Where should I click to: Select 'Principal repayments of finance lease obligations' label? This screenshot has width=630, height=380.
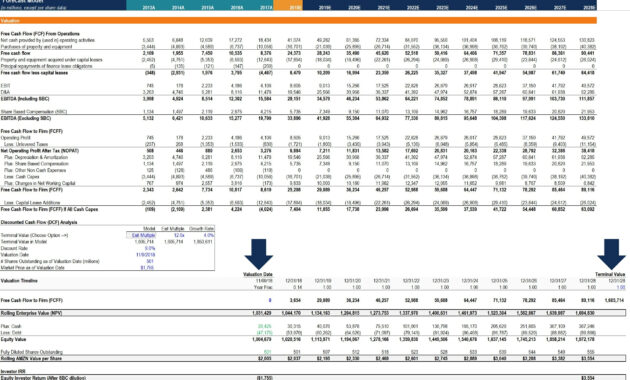(x=47, y=66)
